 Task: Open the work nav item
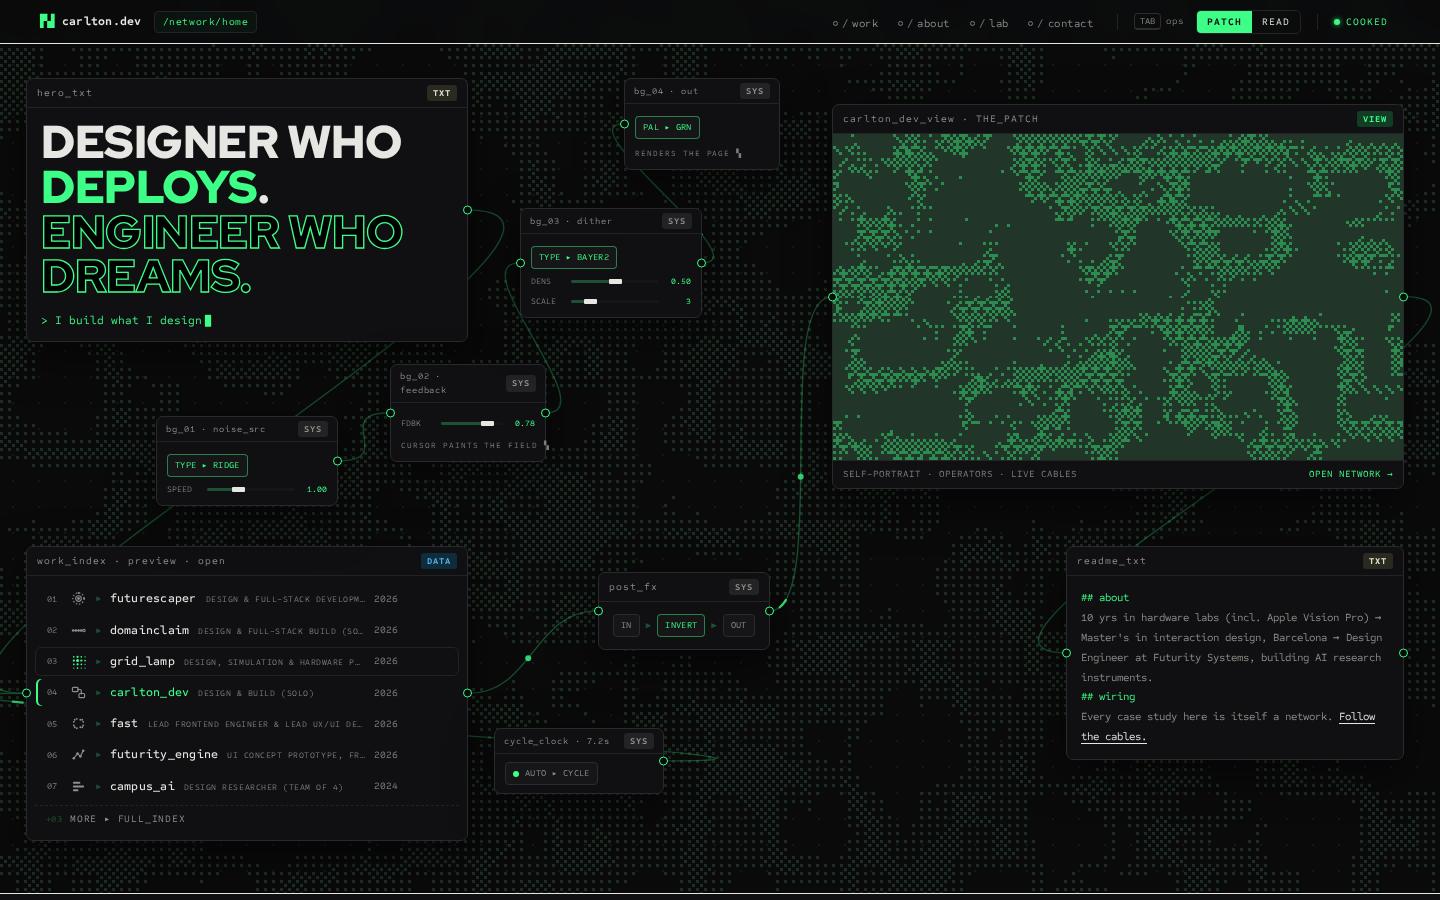(855, 23)
